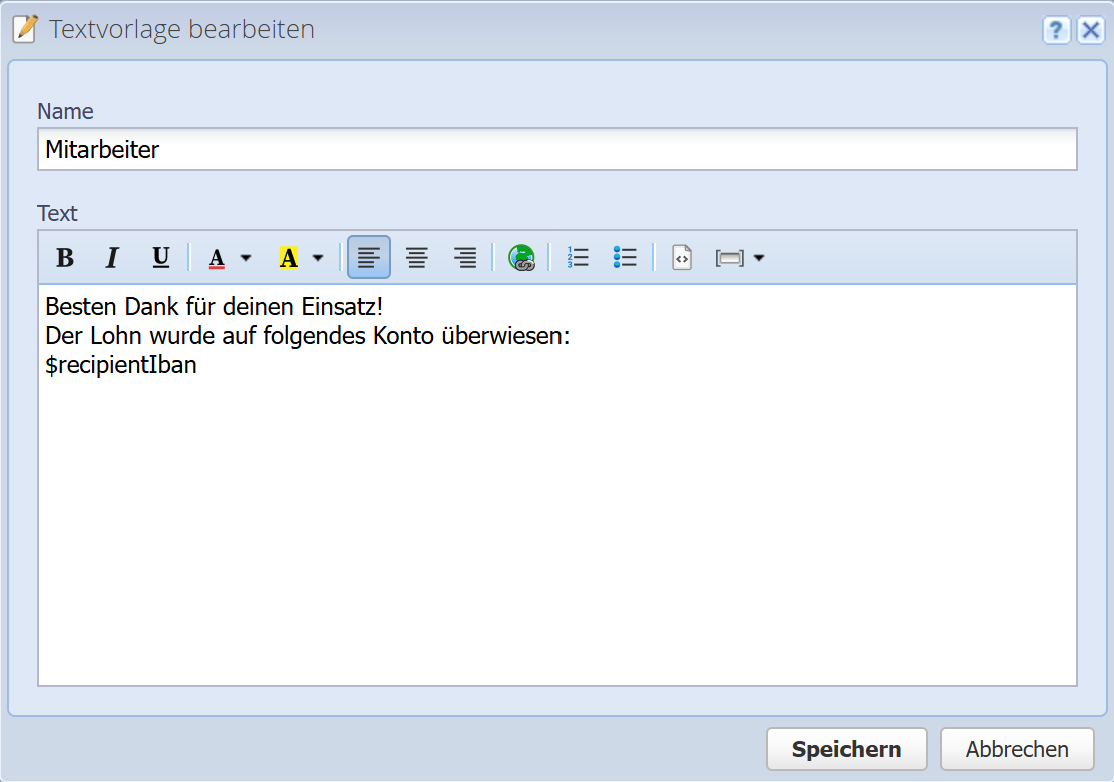
Task: Align text to the left
Action: [x=369, y=258]
